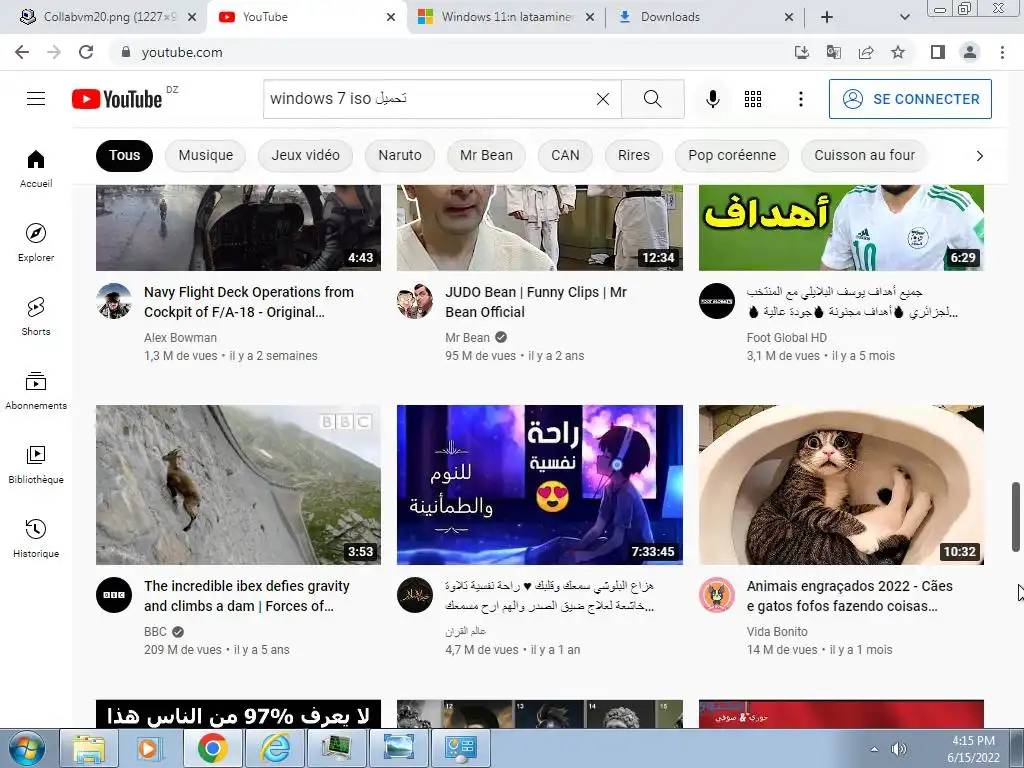Open Windows Explorer from taskbar
1024x768 pixels.
pyautogui.click(x=89, y=748)
